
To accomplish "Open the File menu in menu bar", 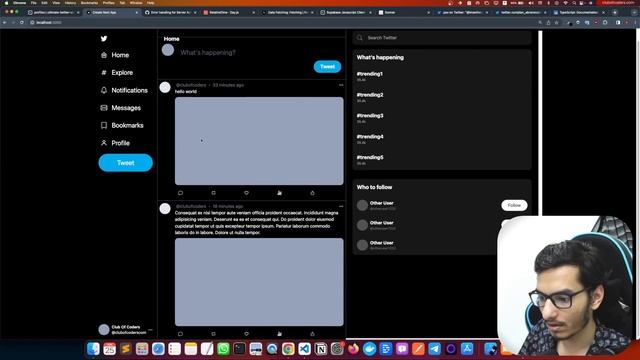I will (x=33, y=3).
